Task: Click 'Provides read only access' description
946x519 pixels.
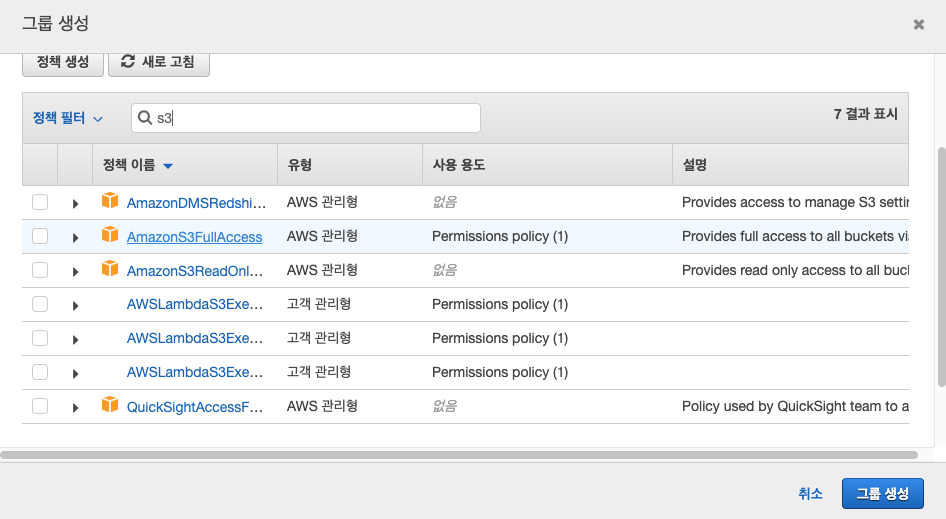Action: tap(795, 270)
